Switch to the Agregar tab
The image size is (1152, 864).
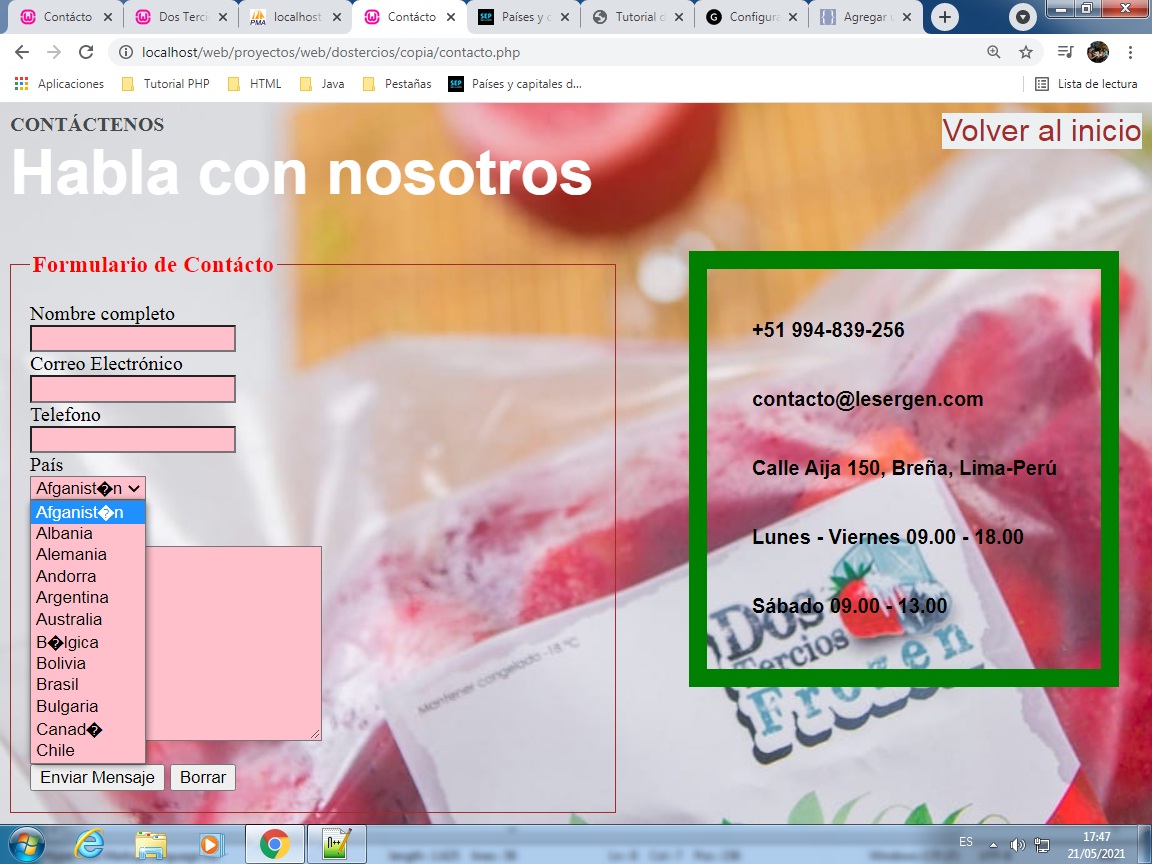point(865,17)
